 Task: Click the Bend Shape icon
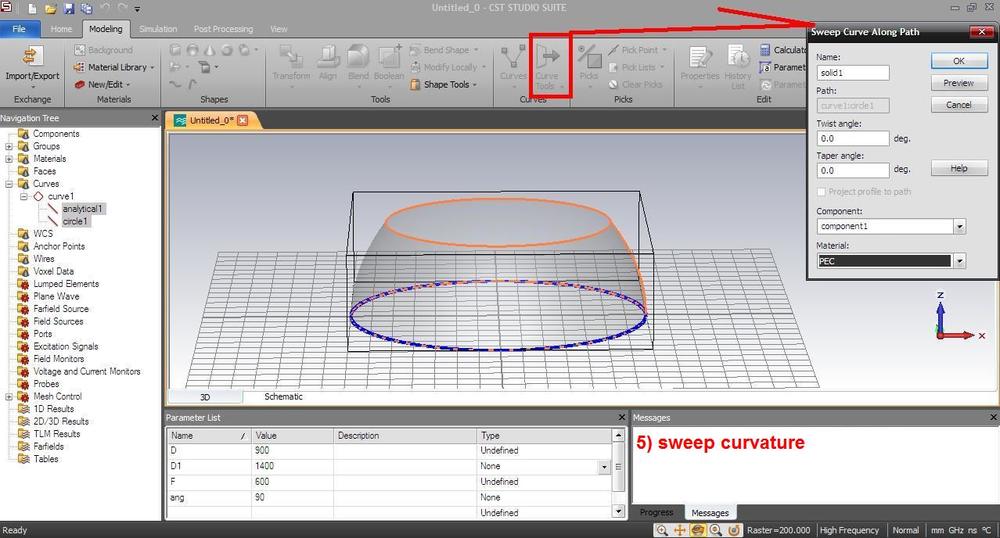pyautogui.click(x=415, y=50)
